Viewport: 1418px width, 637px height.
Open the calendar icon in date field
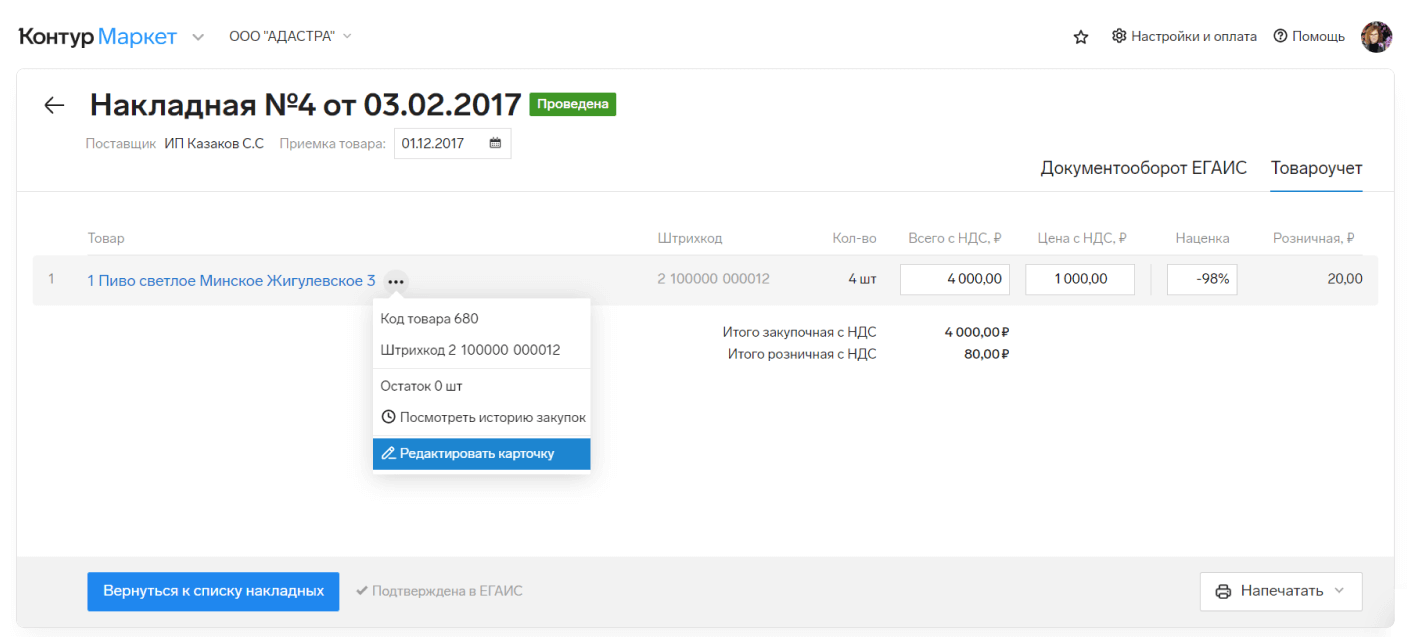pyautogui.click(x=495, y=143)
